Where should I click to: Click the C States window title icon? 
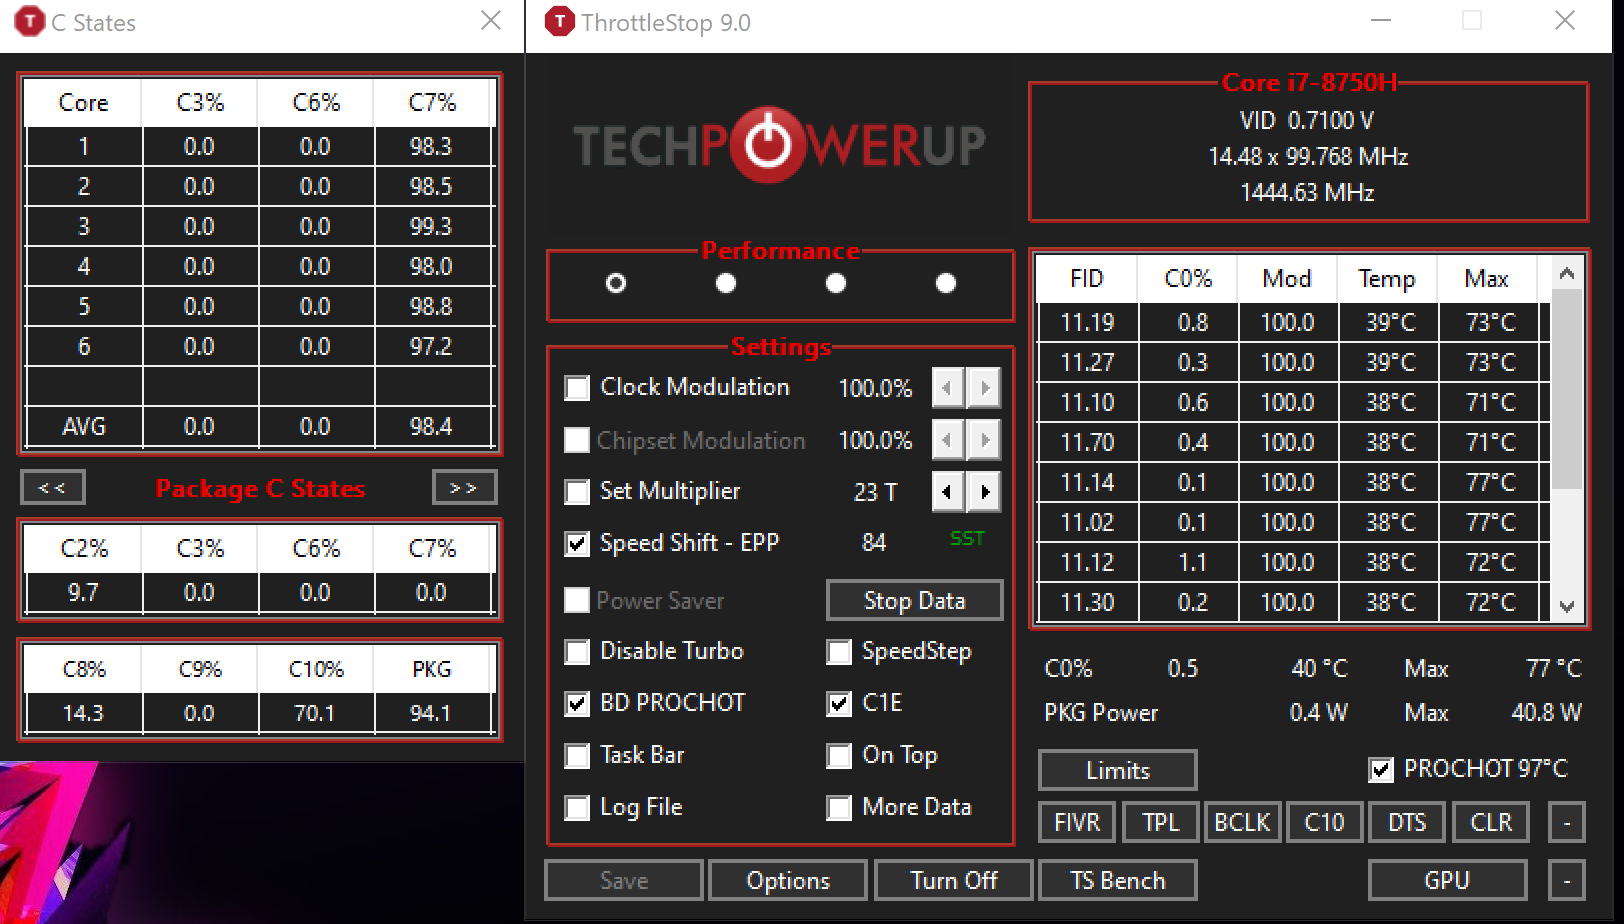30,21
